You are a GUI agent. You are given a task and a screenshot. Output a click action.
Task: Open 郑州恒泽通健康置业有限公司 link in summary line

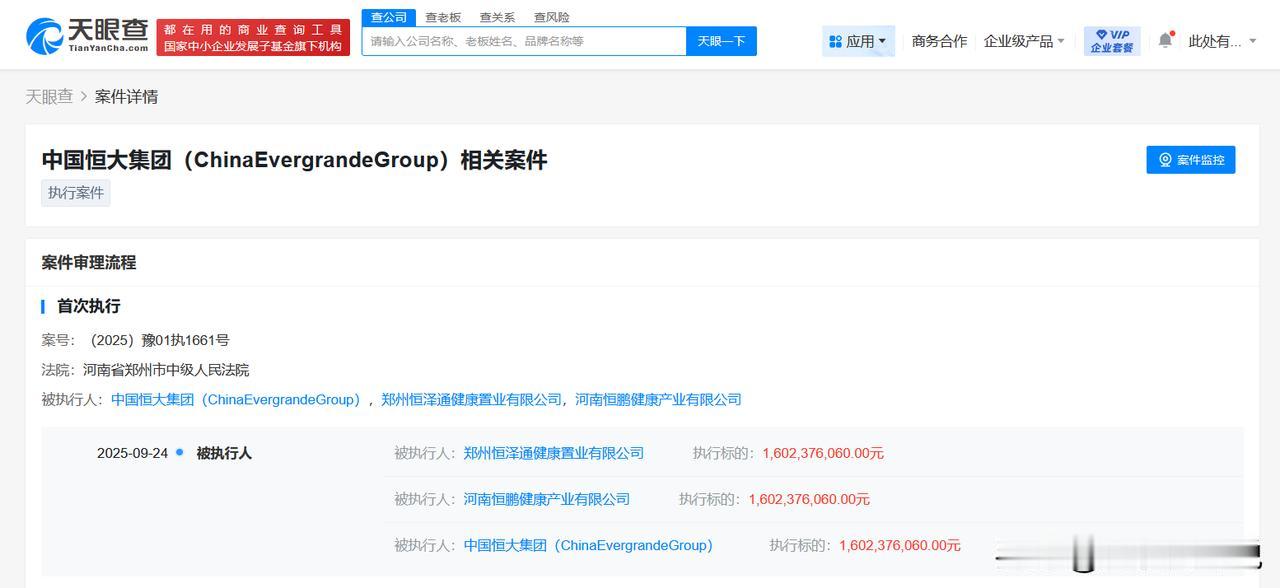pyautogui.click(x=471, y=399)
